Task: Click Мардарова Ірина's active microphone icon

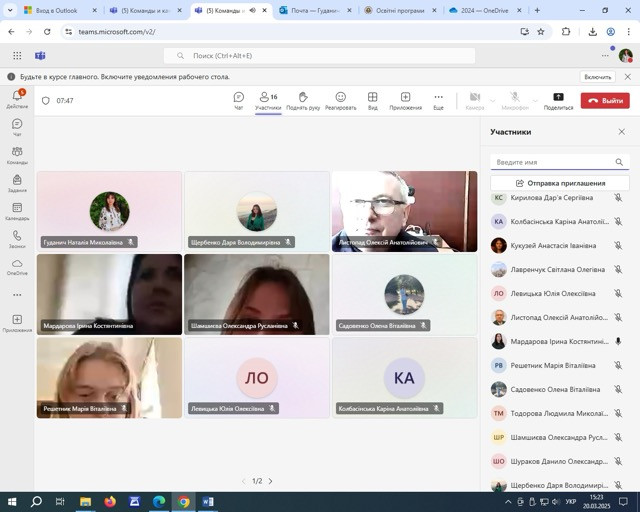Action: 618,341
